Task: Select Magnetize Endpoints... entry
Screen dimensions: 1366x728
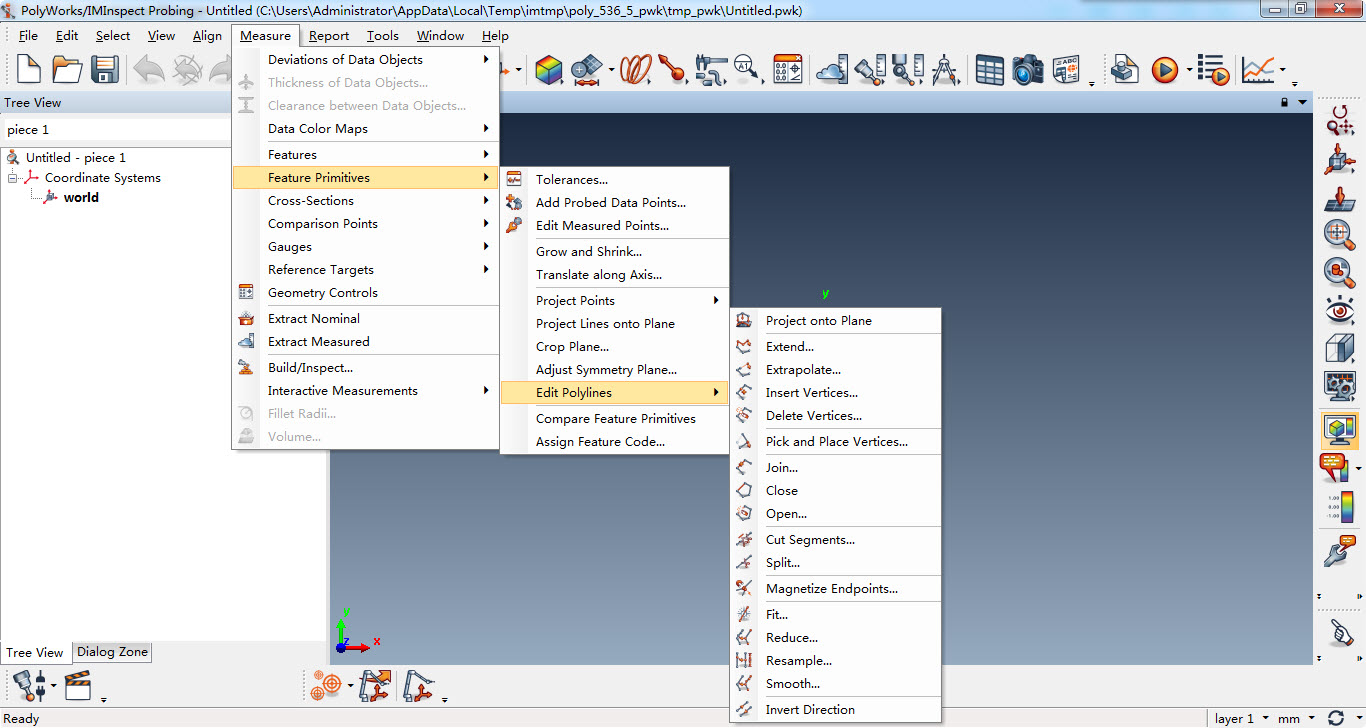Action: click(x=836, y=589)
